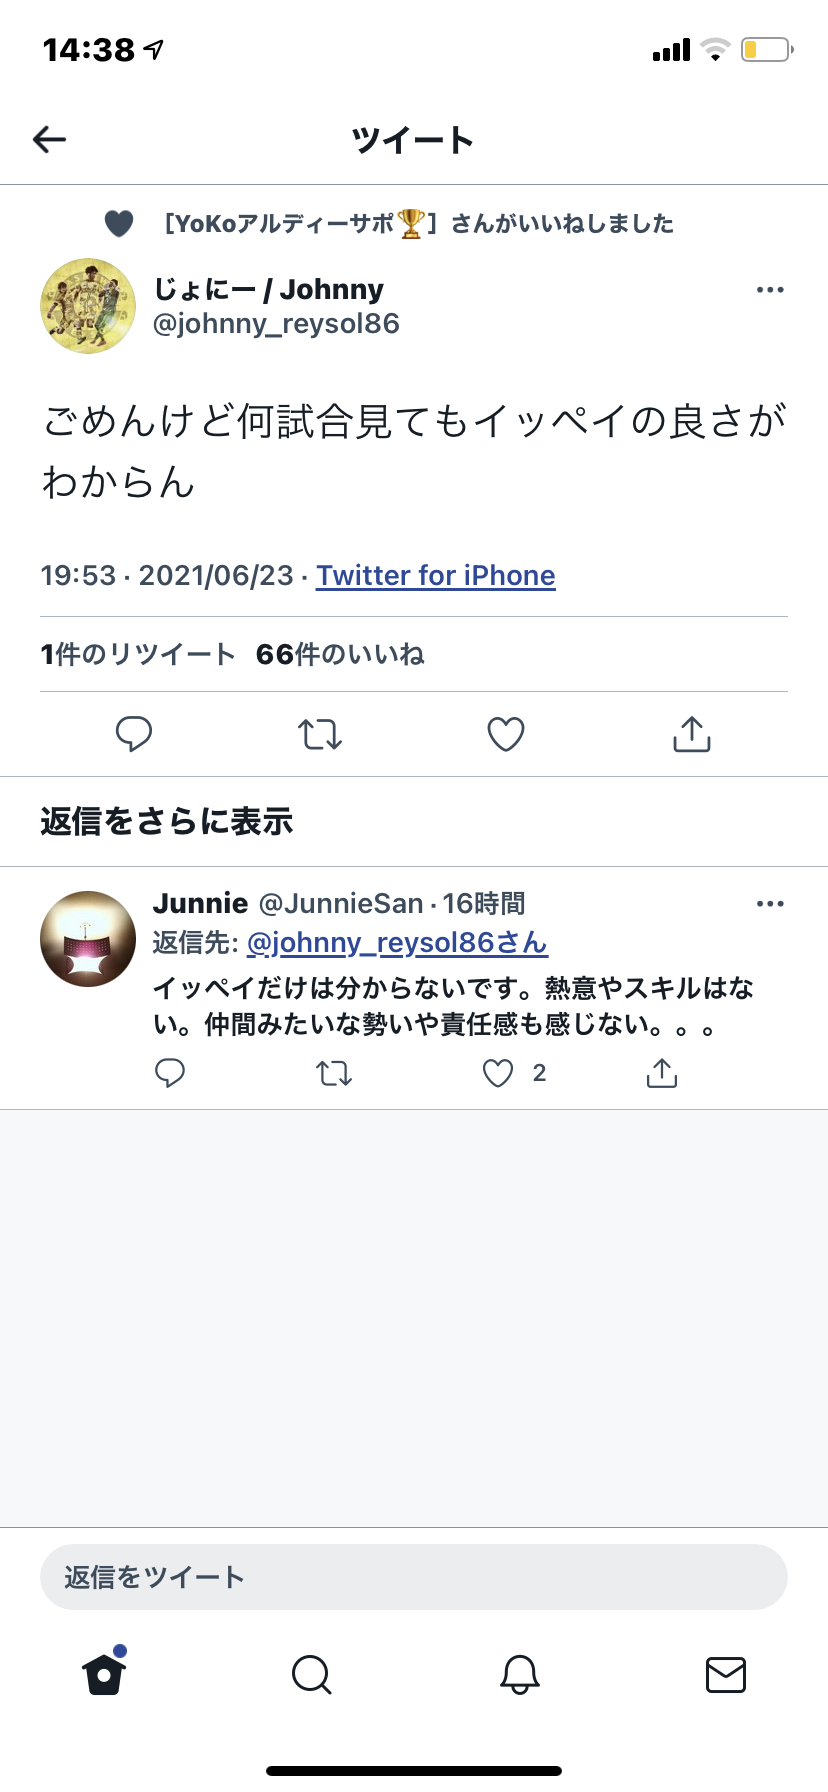
Task: Like the main tweet
Action: (506, 734)
